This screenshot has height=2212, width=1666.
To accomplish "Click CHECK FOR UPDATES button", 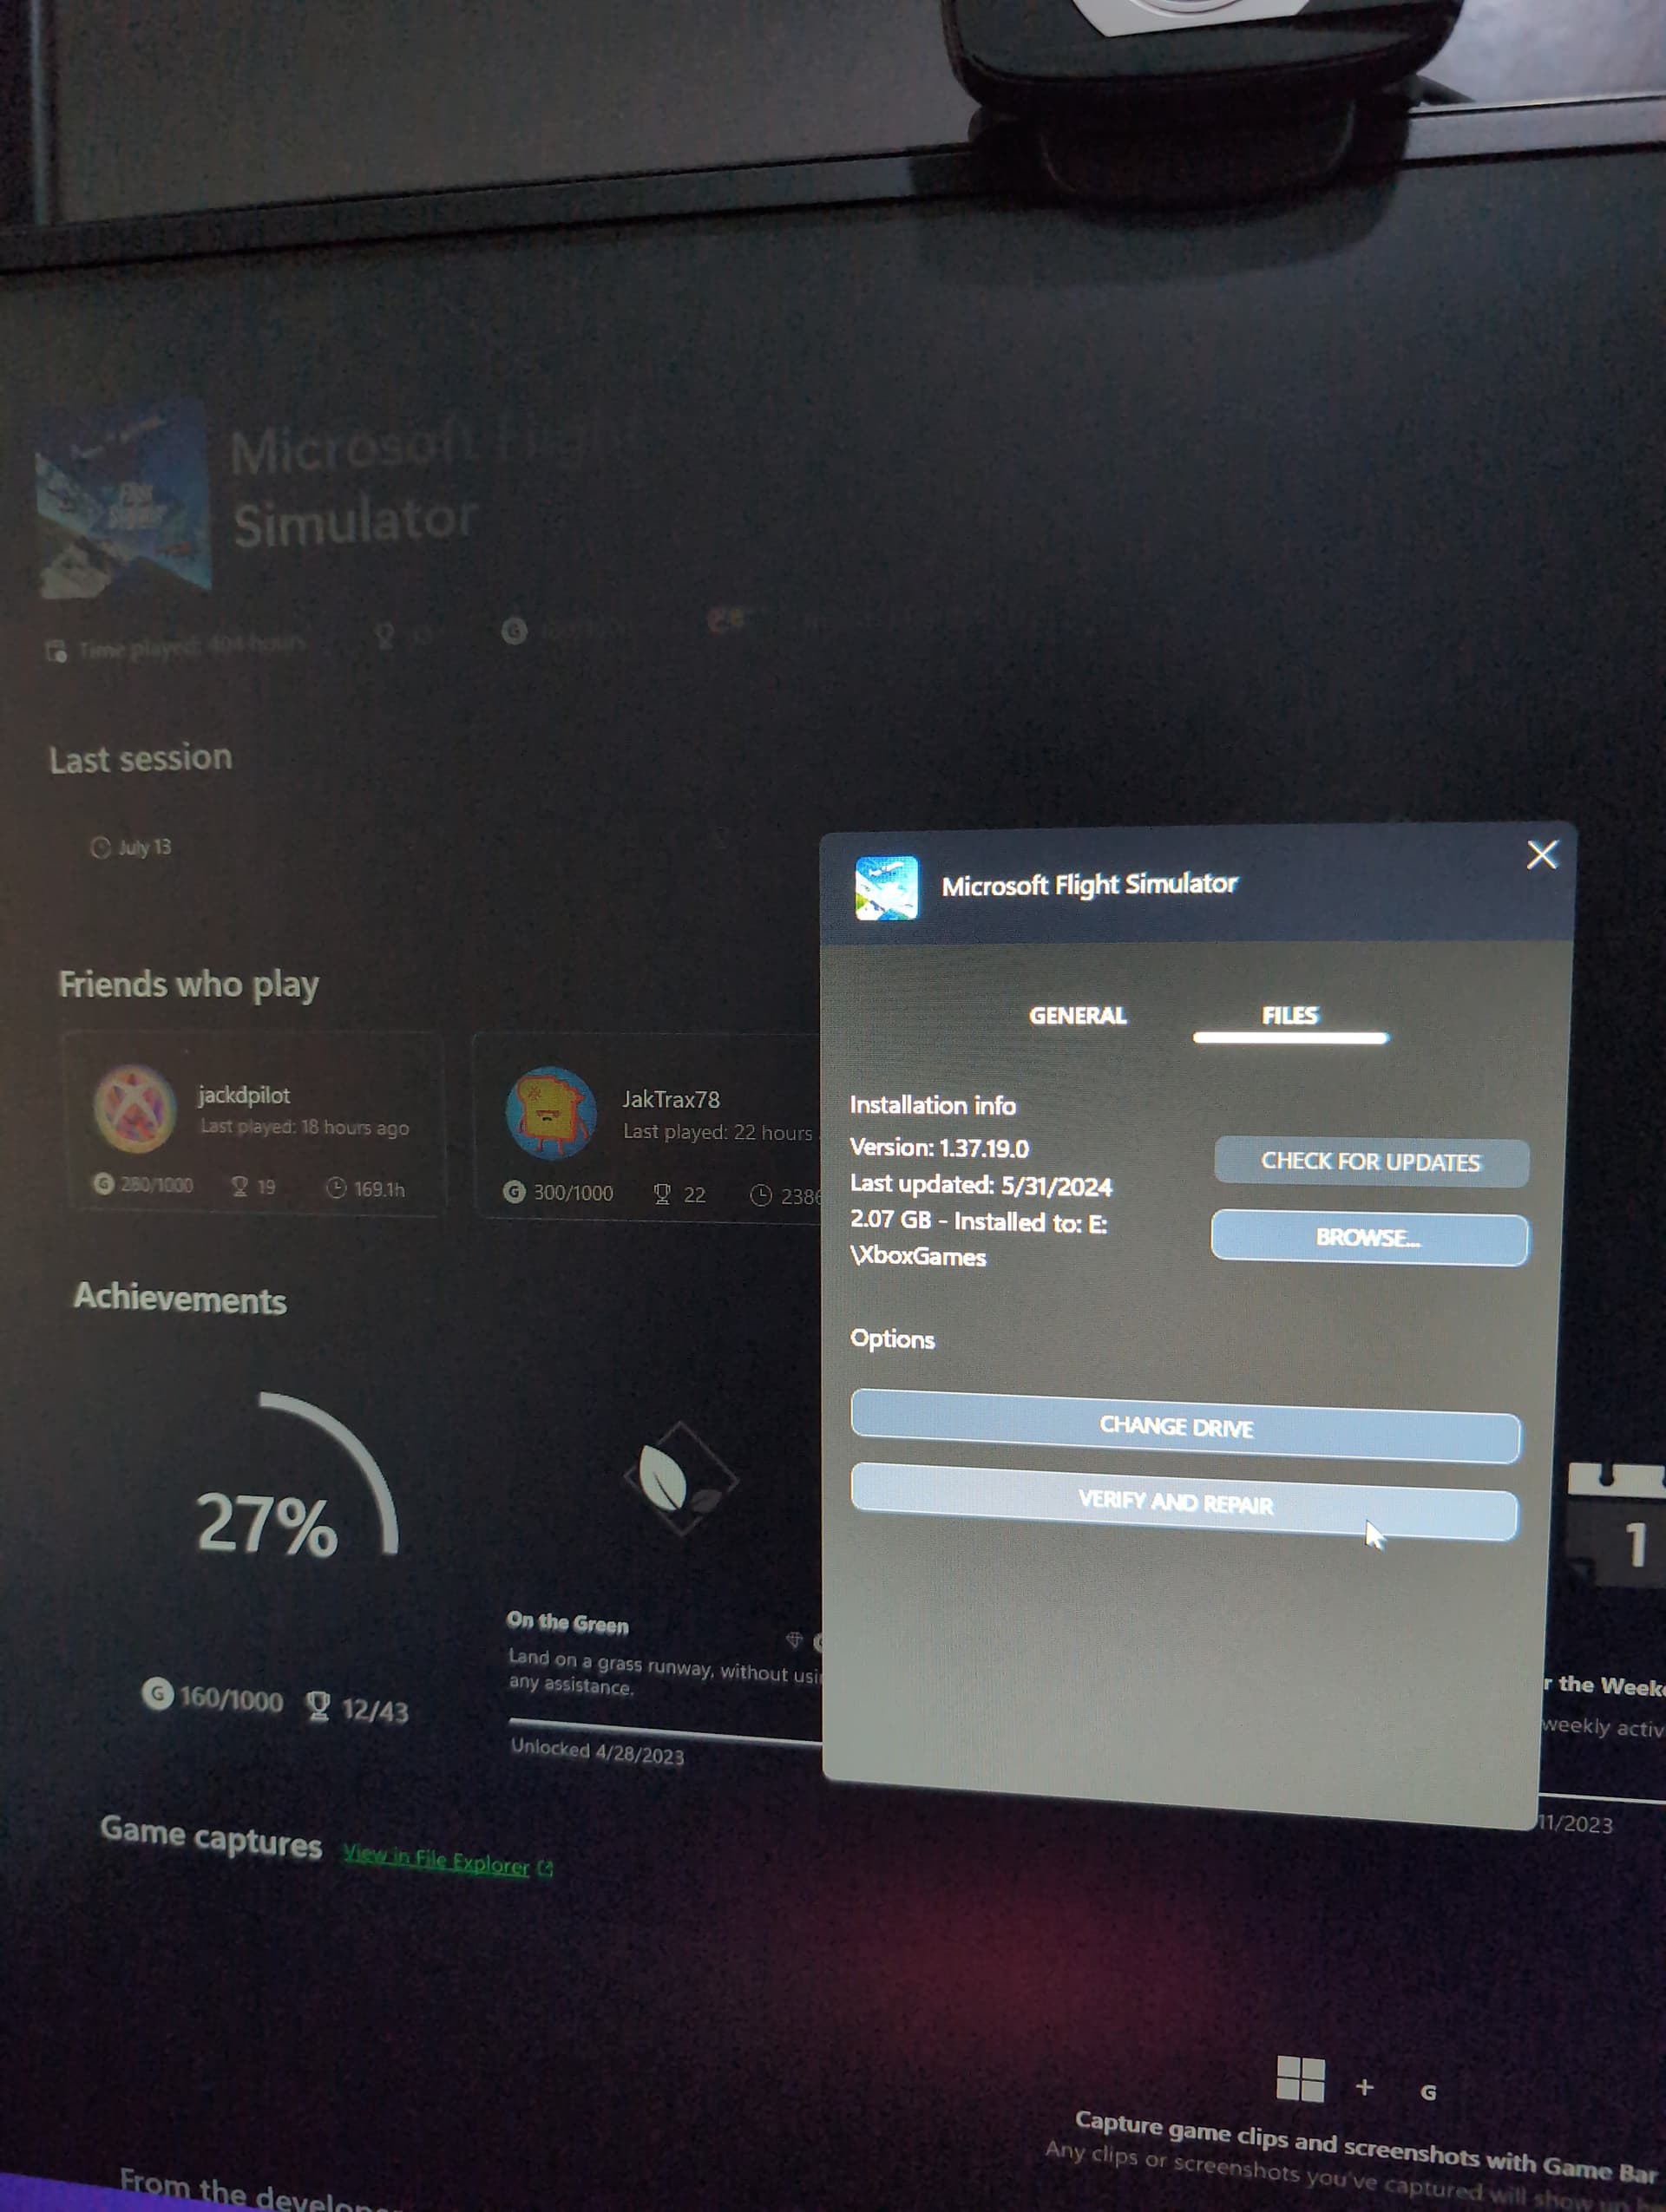I will click(x=1371, y=1162).
